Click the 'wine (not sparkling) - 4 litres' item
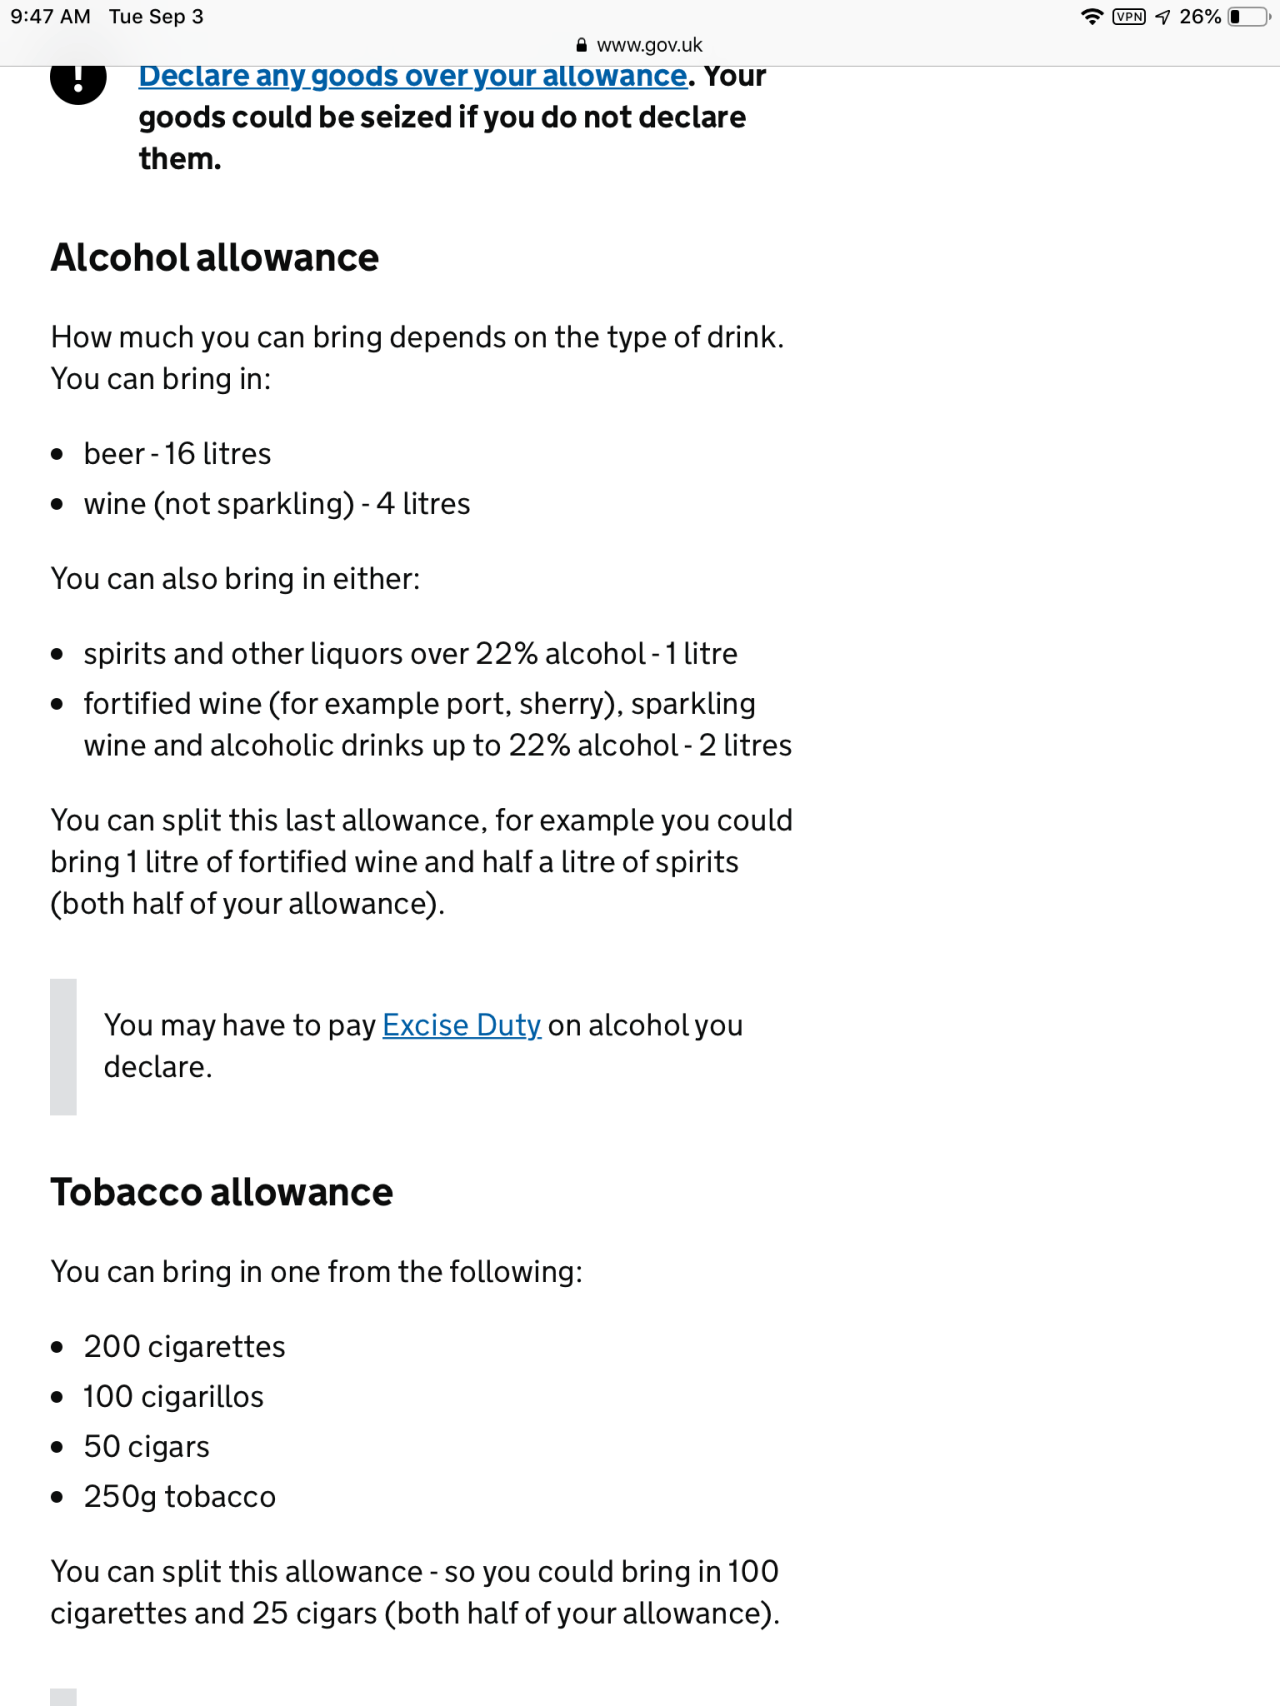Image resolution: width=1280 pixels, height=1706 pixels. (x=276, y=504)
